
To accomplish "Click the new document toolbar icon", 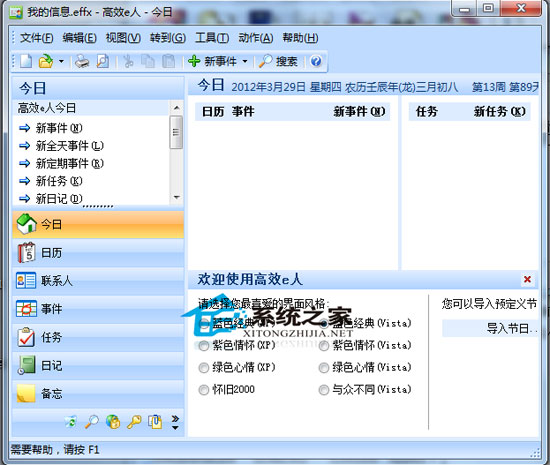I will point(26,61).
